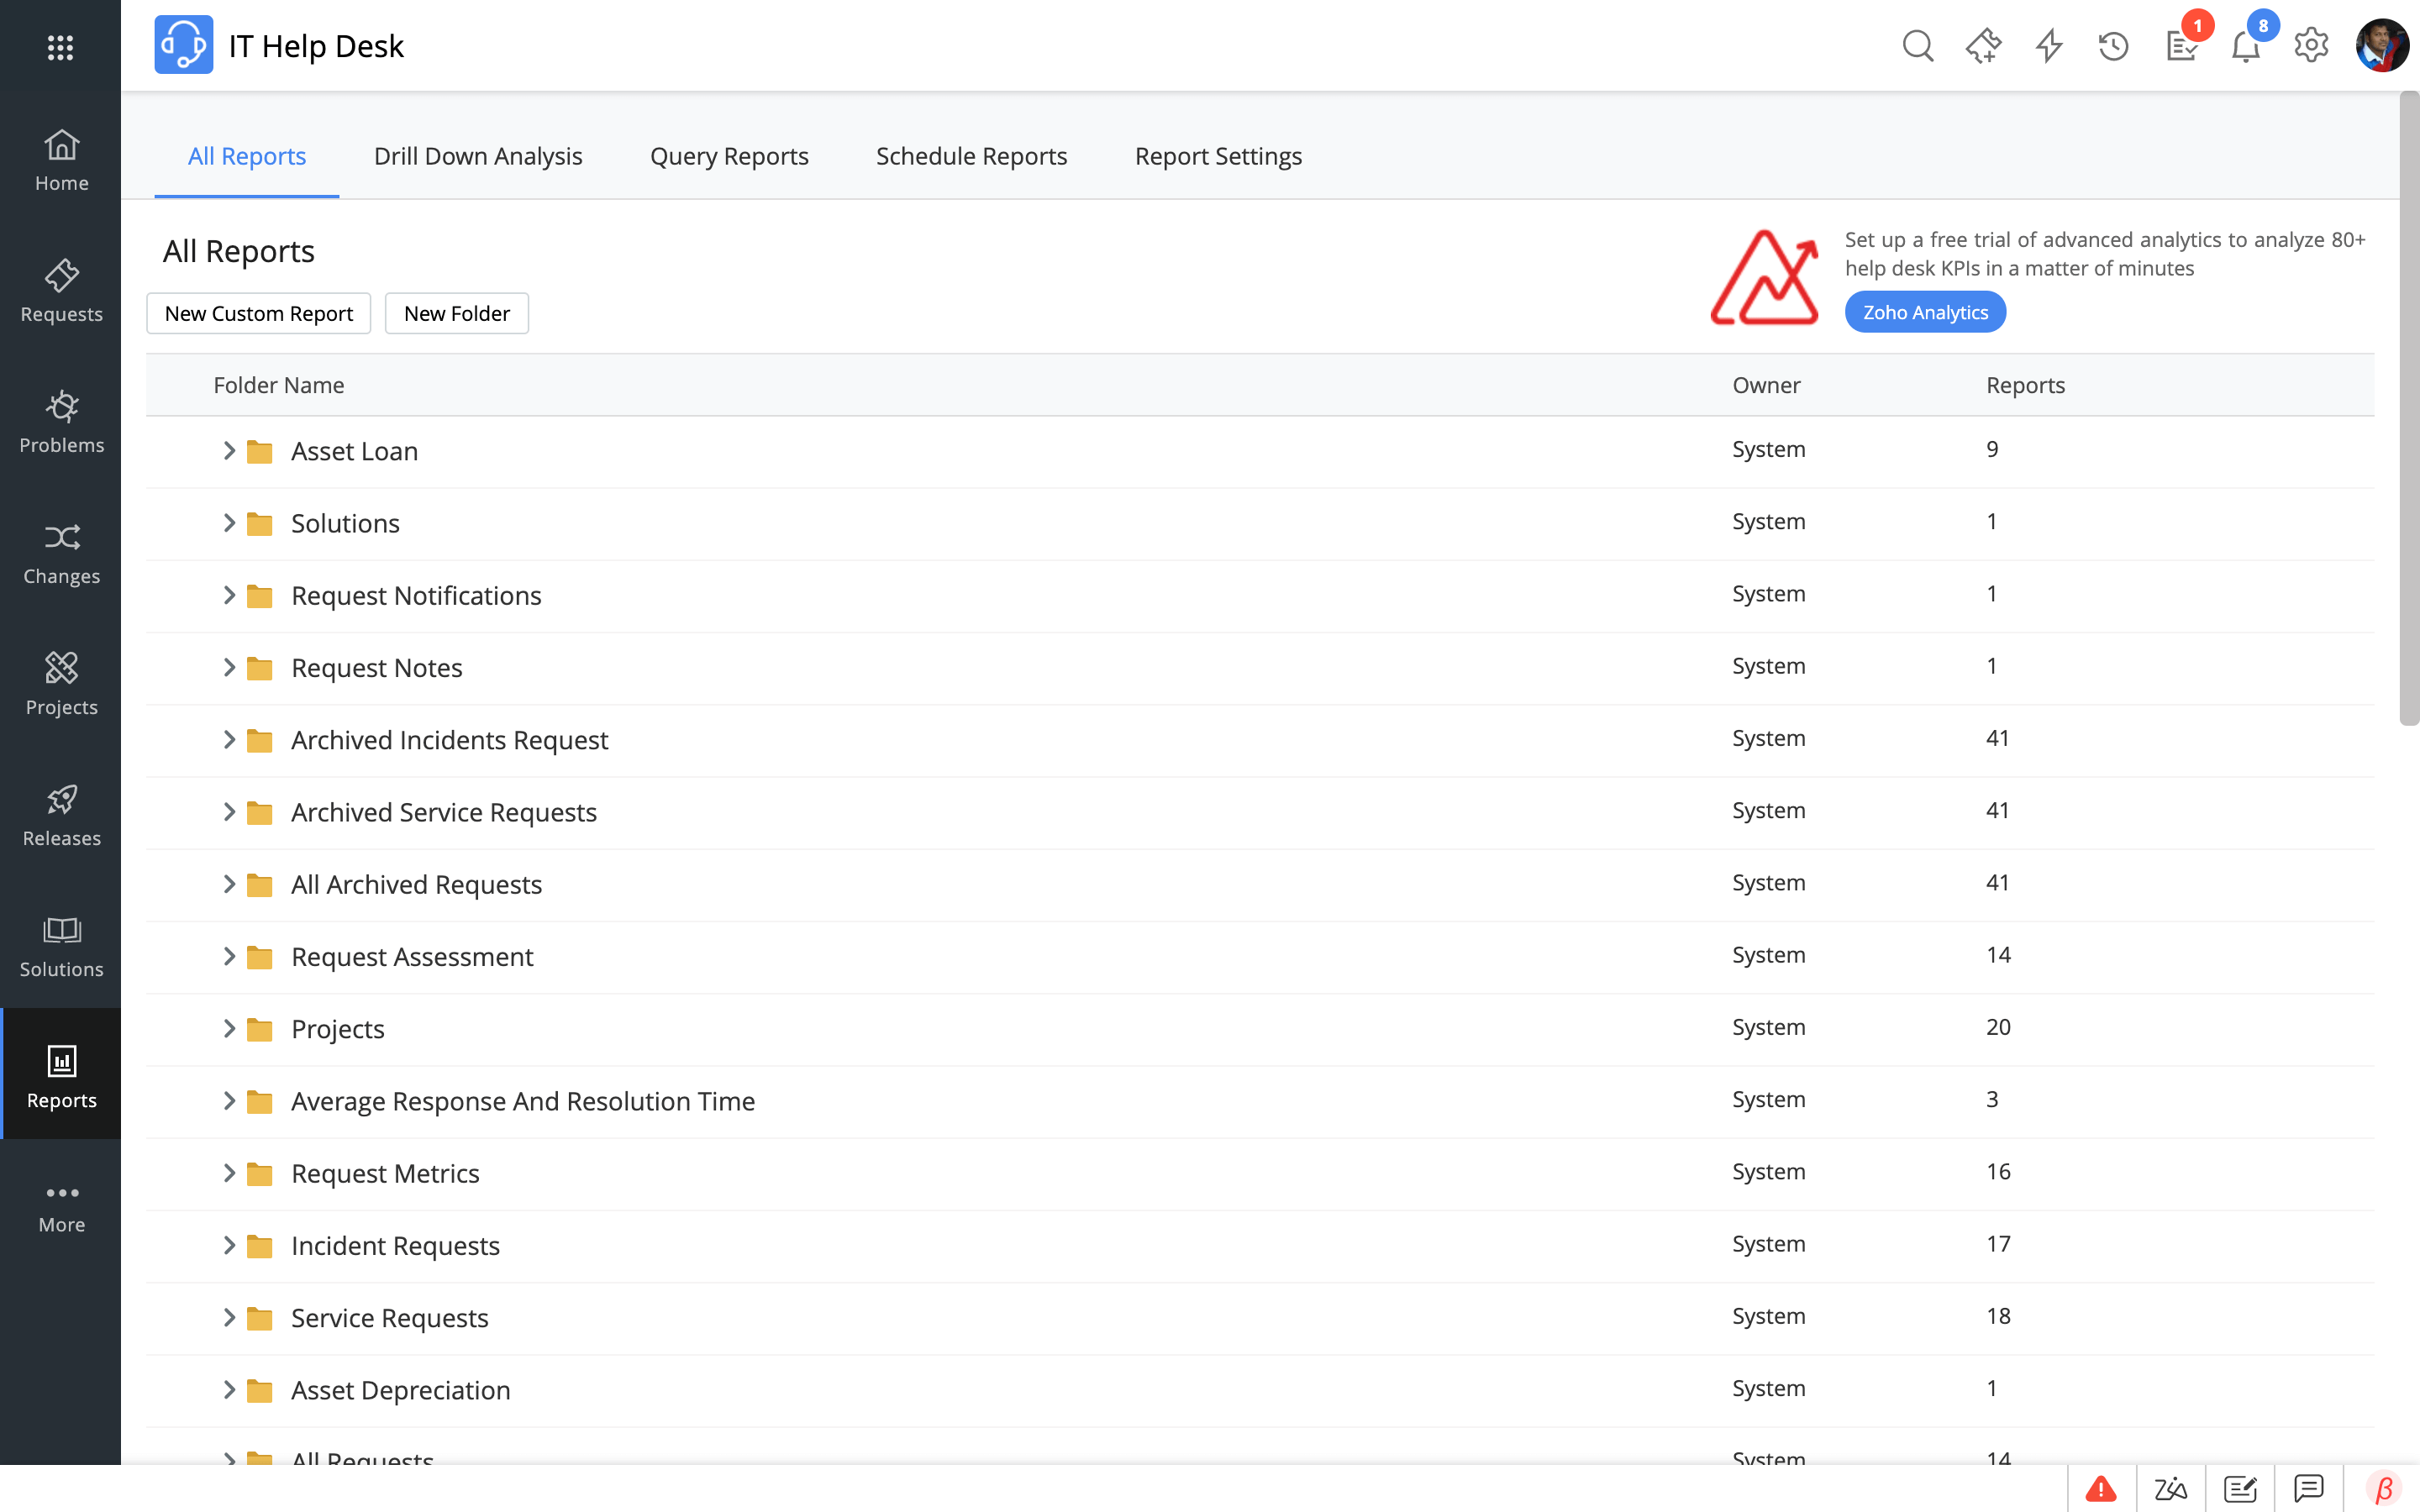Open the user profile avatar

pos(2381,46)
